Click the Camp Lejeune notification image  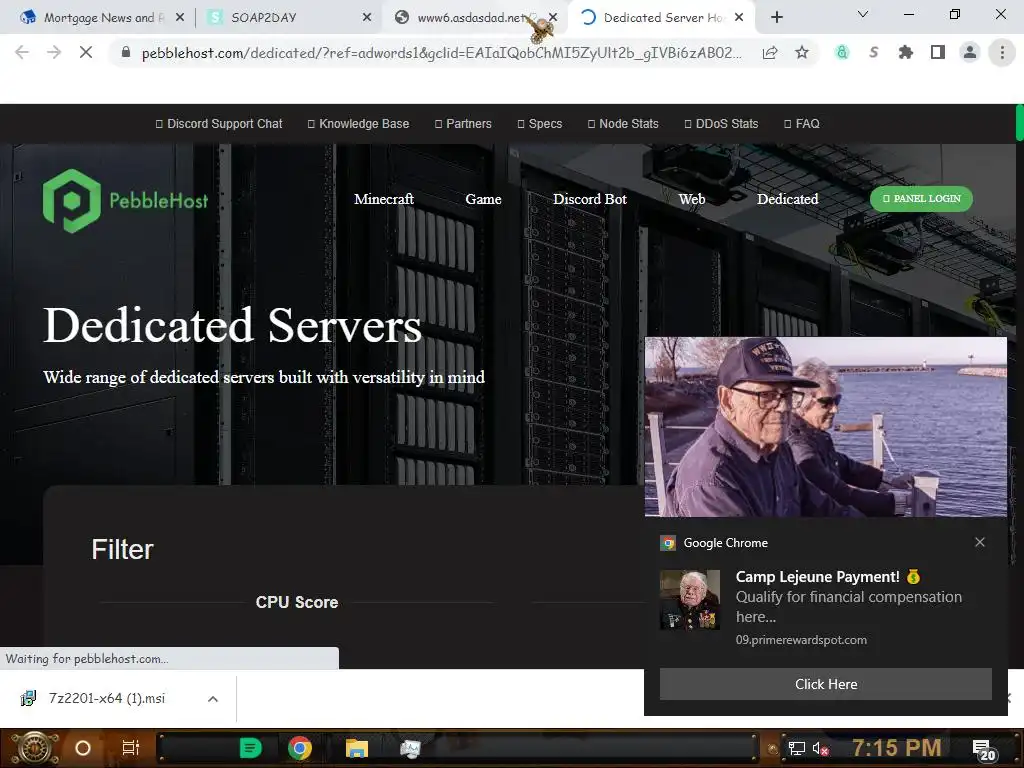[825, 427]
